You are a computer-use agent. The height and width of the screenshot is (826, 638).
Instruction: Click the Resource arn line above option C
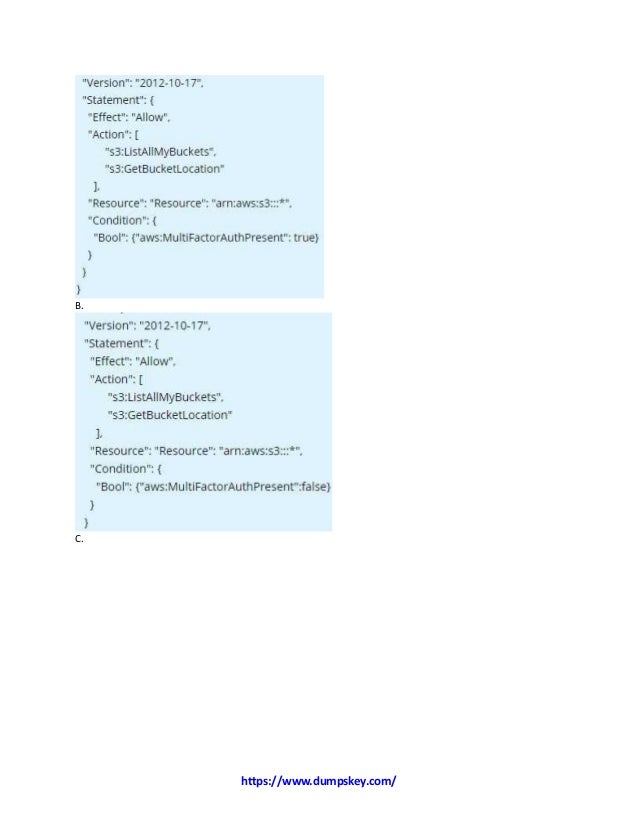click(196, 450)
